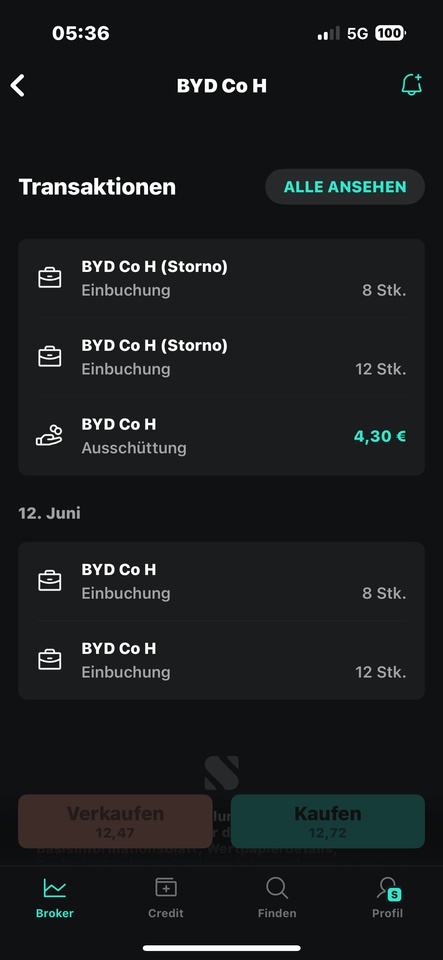Open BYD Co H (Storno) 8 Stk. transaction
Viewport: 443px width, 960px height.
(222, 278)
